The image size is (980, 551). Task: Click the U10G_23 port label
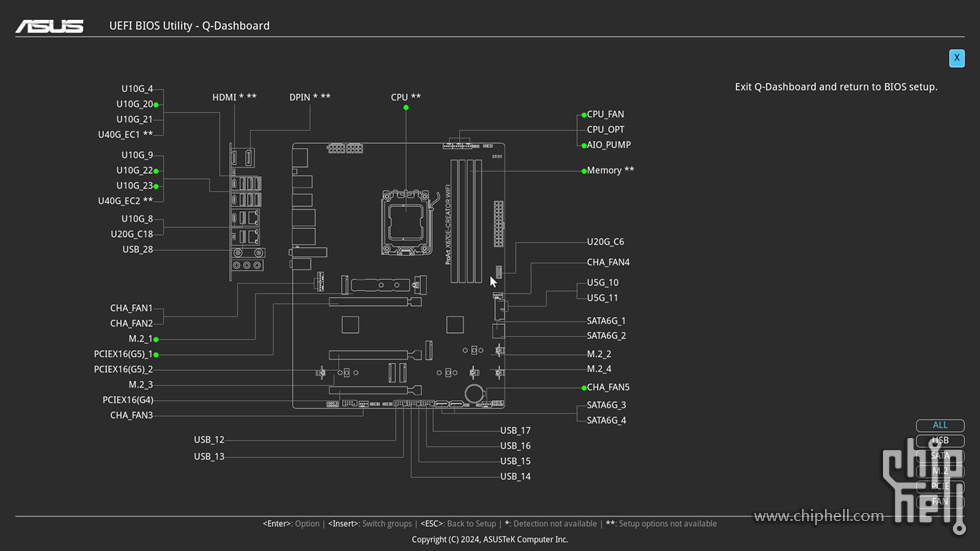click(134, 186)
